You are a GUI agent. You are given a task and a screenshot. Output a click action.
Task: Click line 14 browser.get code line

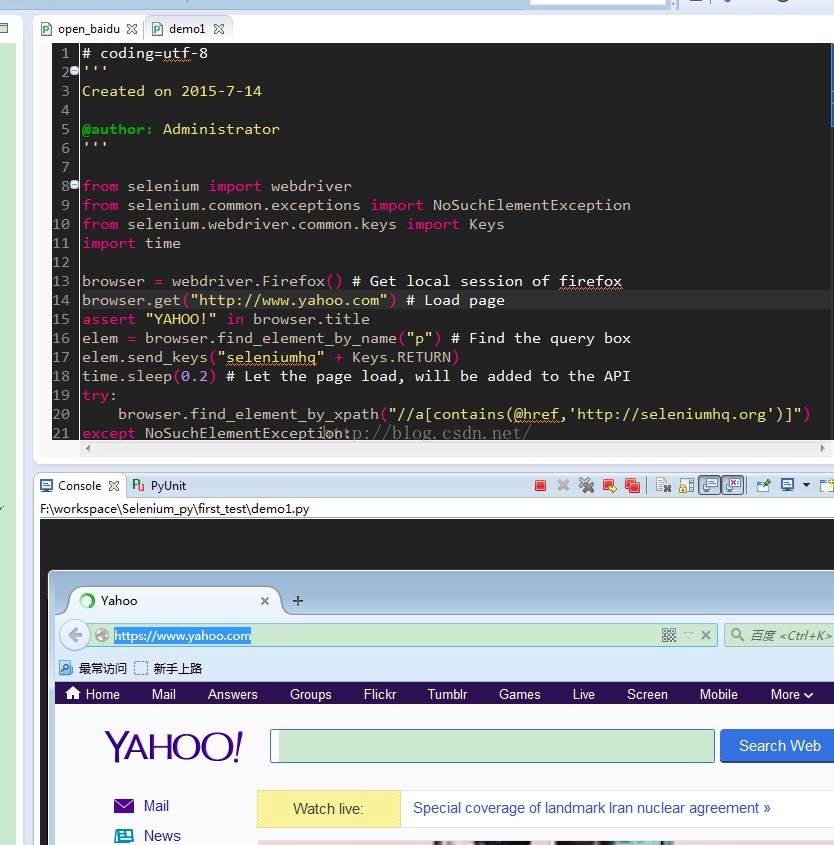(293, 300)
